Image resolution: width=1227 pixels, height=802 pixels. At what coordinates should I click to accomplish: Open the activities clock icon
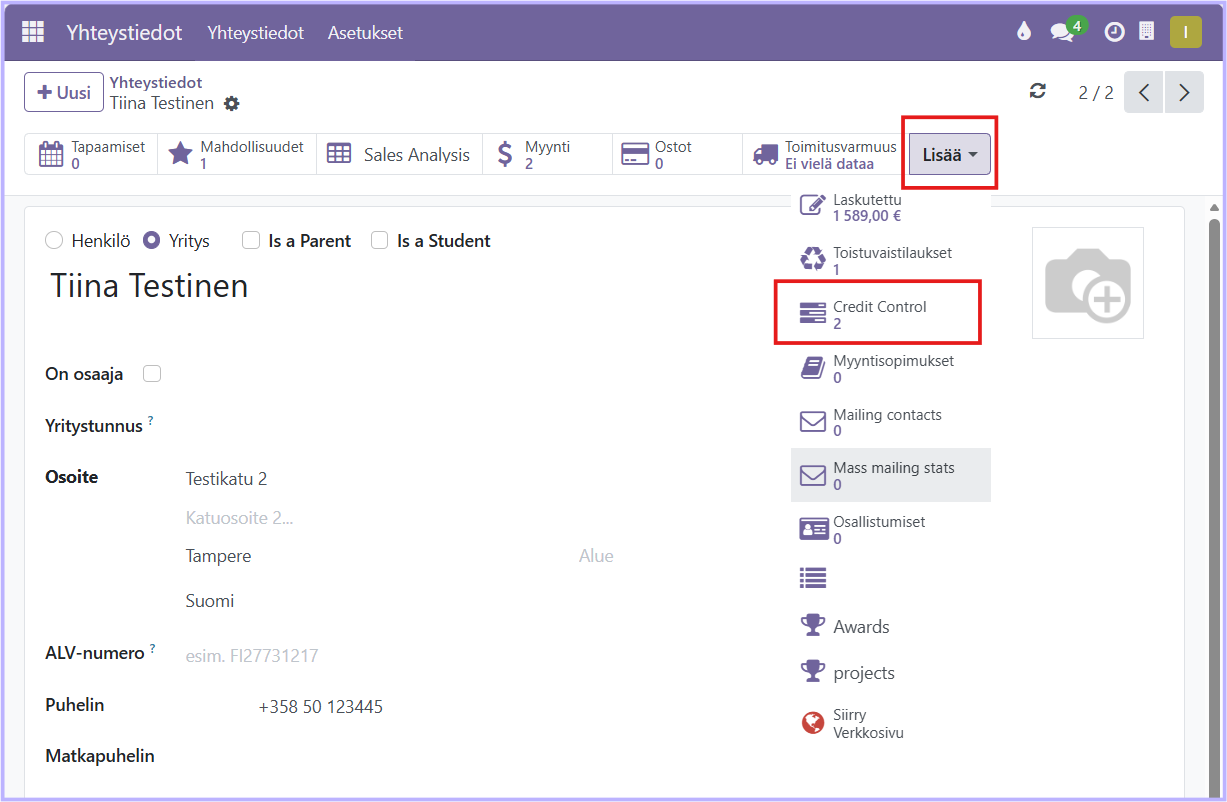coord(1114,32)
